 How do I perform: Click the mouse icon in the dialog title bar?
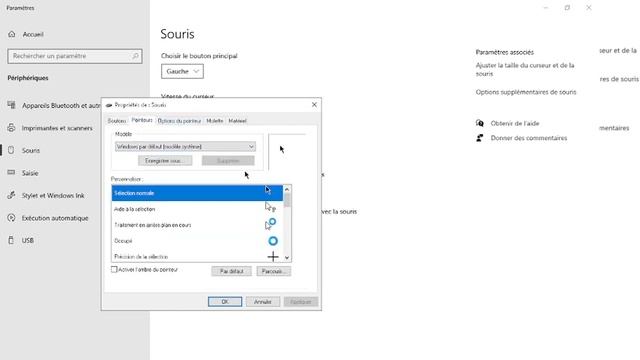pyautogui.click(x=109, y=105)
